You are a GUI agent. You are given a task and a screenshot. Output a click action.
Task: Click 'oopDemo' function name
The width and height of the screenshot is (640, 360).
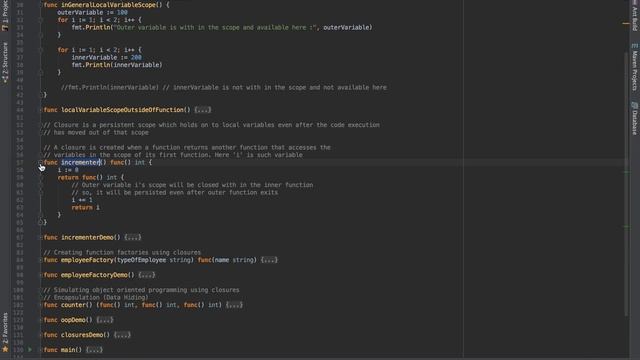(x=73, y=320)
